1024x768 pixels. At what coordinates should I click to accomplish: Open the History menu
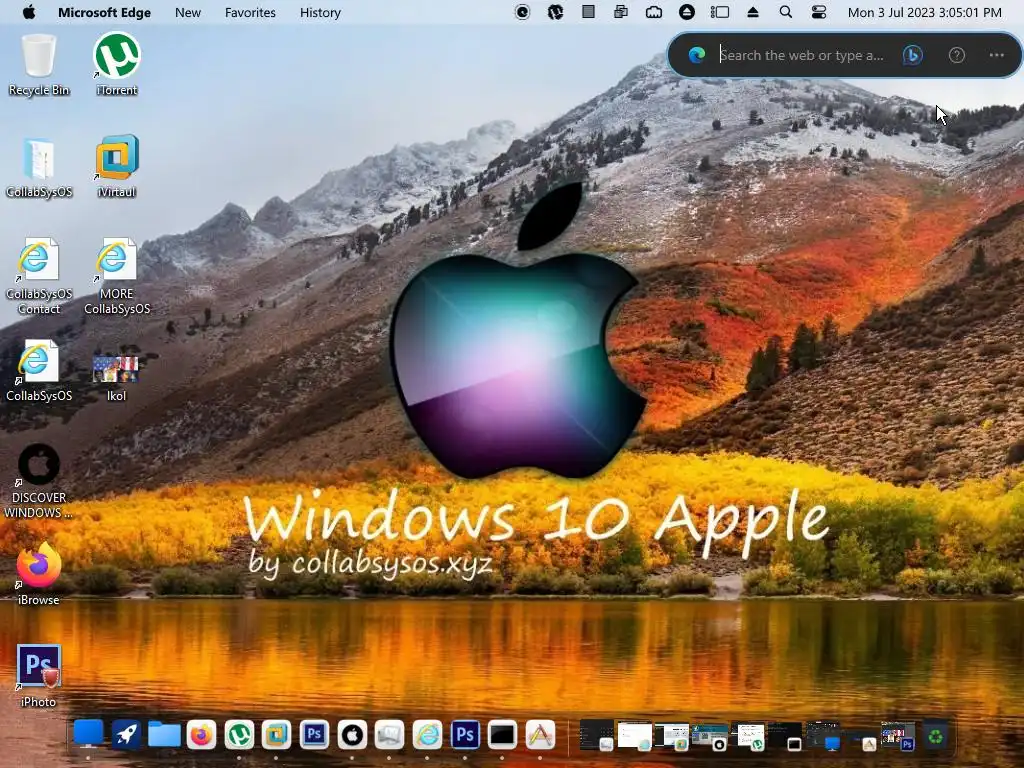[x=320, y=12]
